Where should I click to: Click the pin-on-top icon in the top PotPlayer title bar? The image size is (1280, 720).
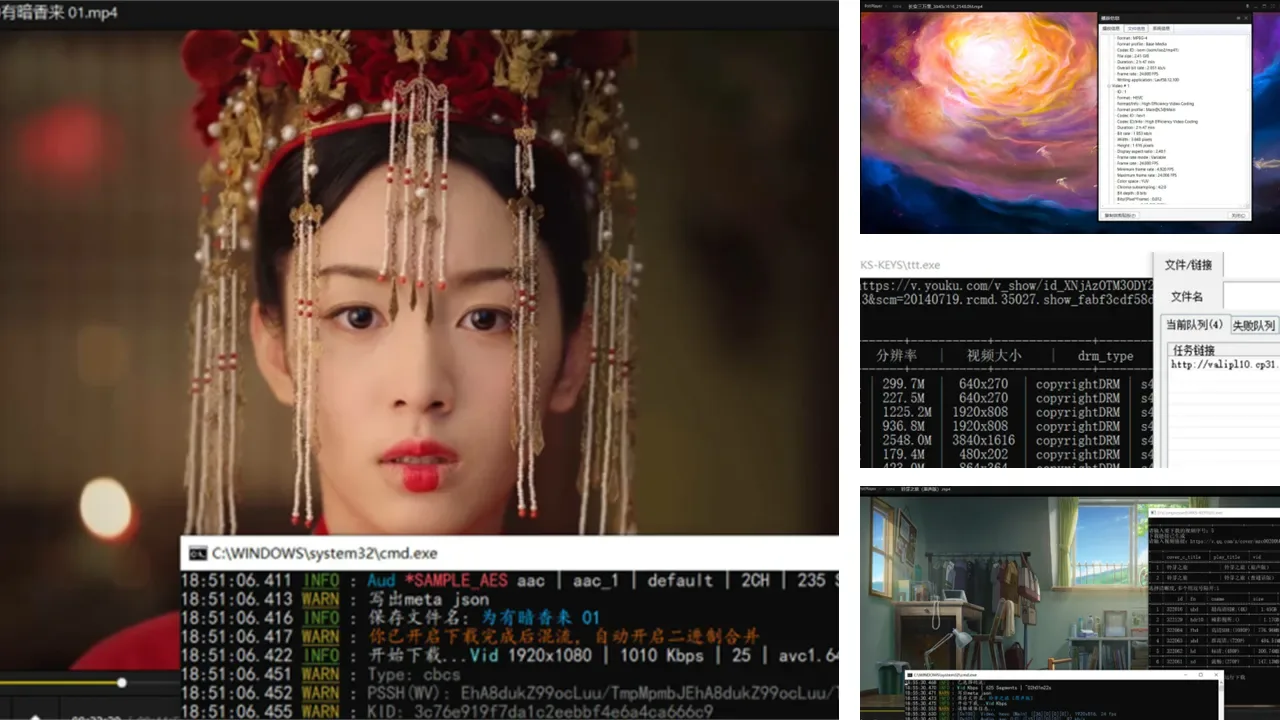point(1247,6)
